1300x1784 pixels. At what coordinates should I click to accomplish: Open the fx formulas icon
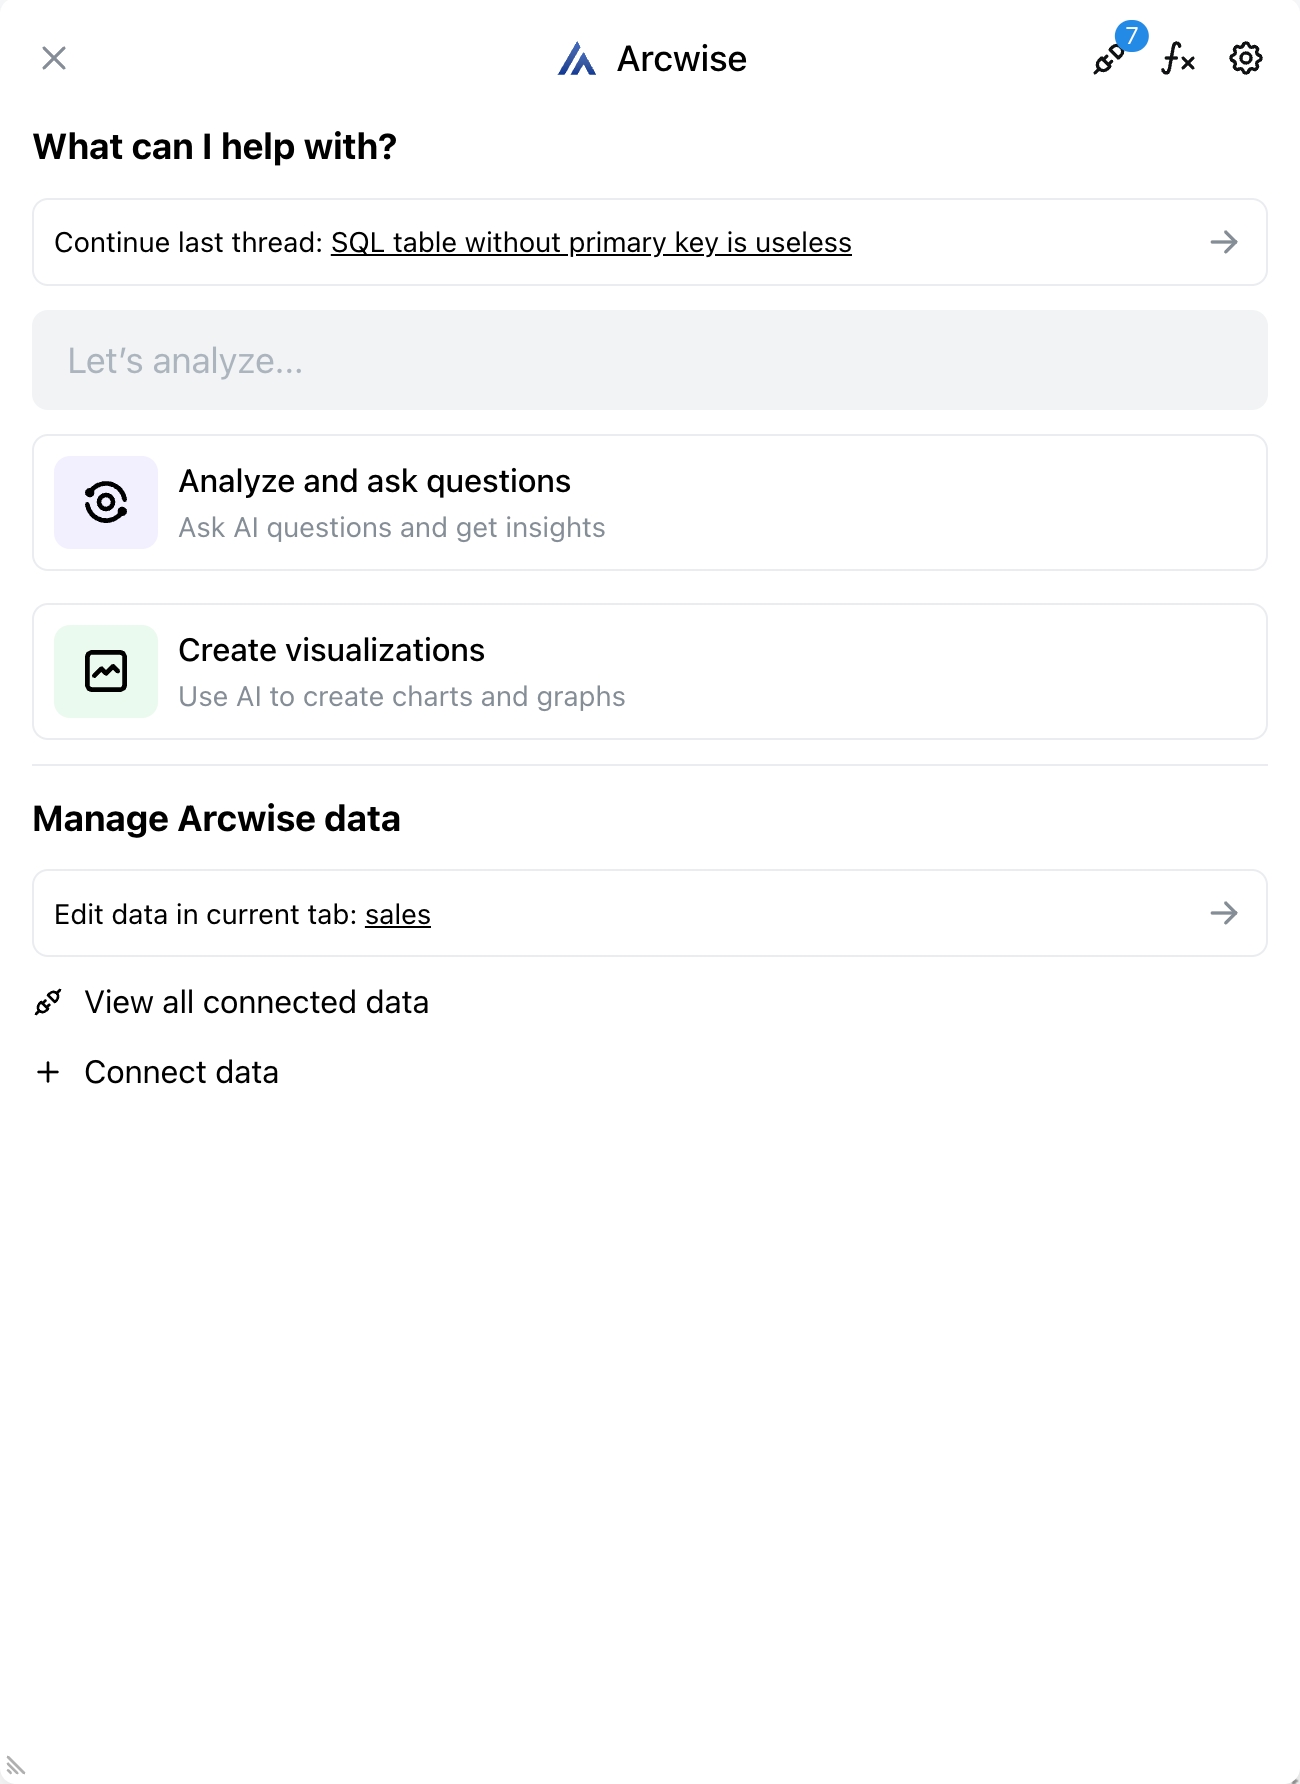1178,59
